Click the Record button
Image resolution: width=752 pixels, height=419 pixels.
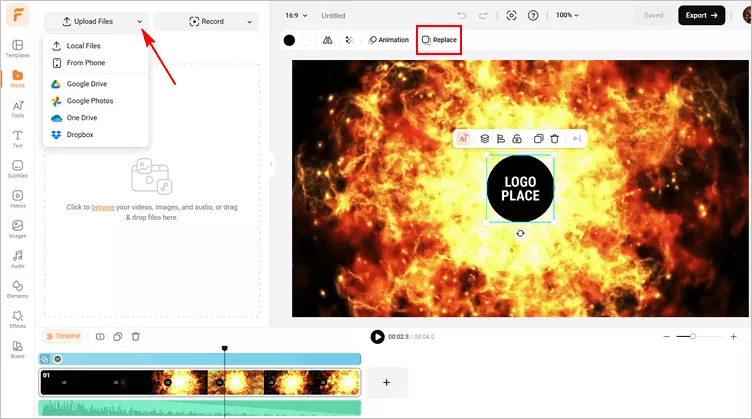(206, 22)
